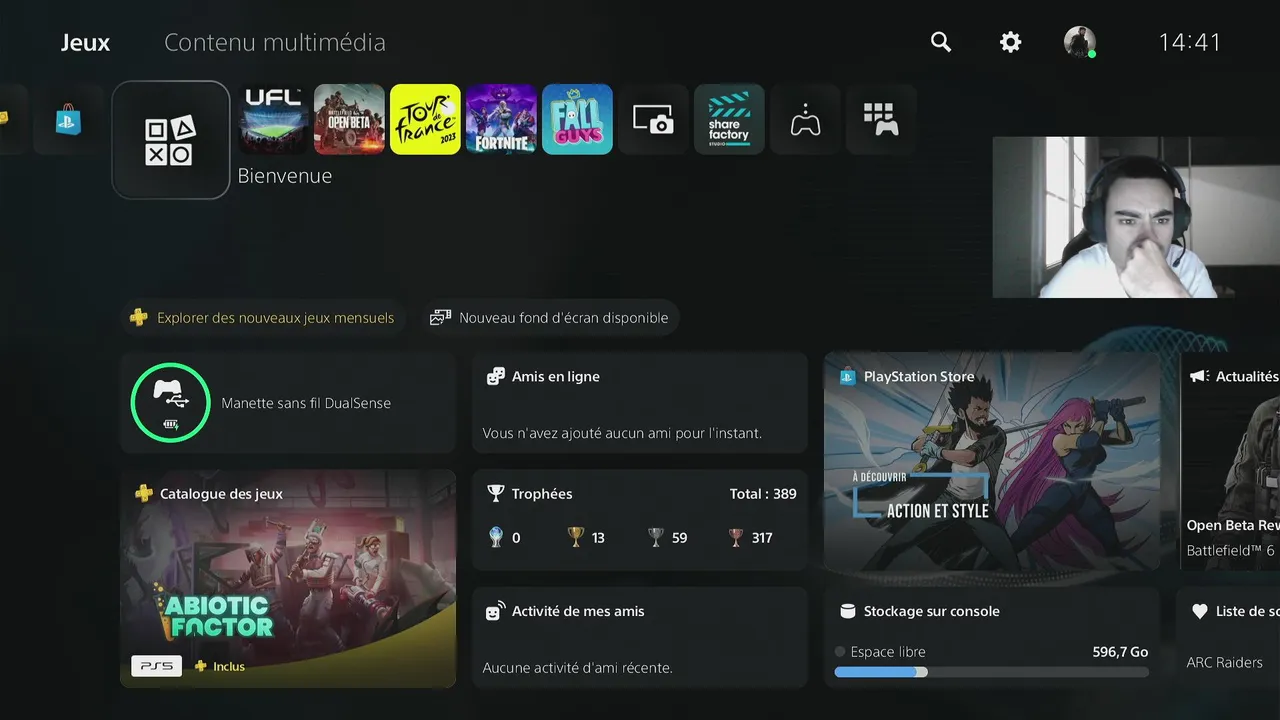Launch the UFL game tile
This screenshot has width=1280, height=720.
(274, 119)
